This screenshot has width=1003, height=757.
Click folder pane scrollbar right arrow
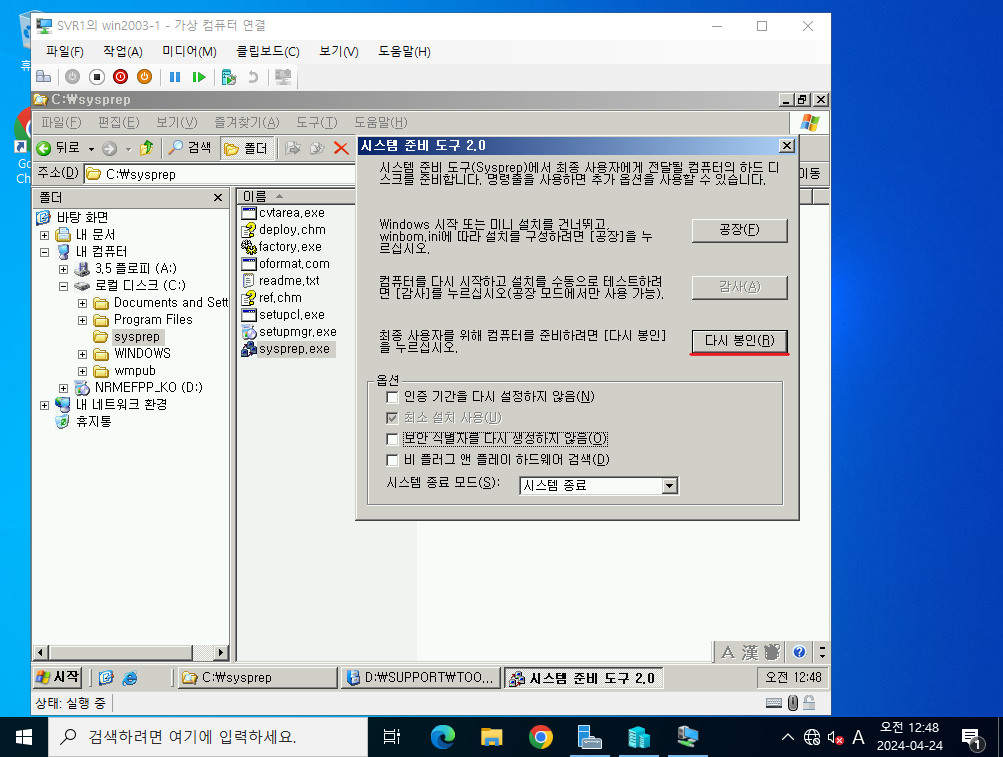coord(221,653)
